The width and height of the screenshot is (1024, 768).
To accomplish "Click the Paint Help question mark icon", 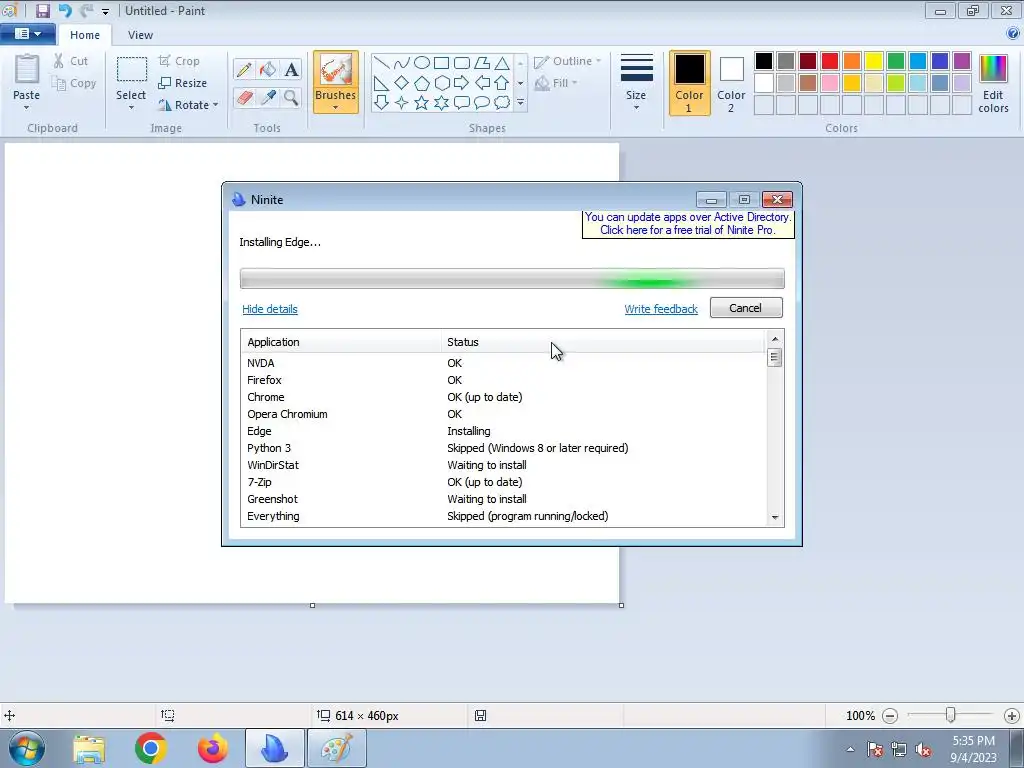I will (1013, 33).
